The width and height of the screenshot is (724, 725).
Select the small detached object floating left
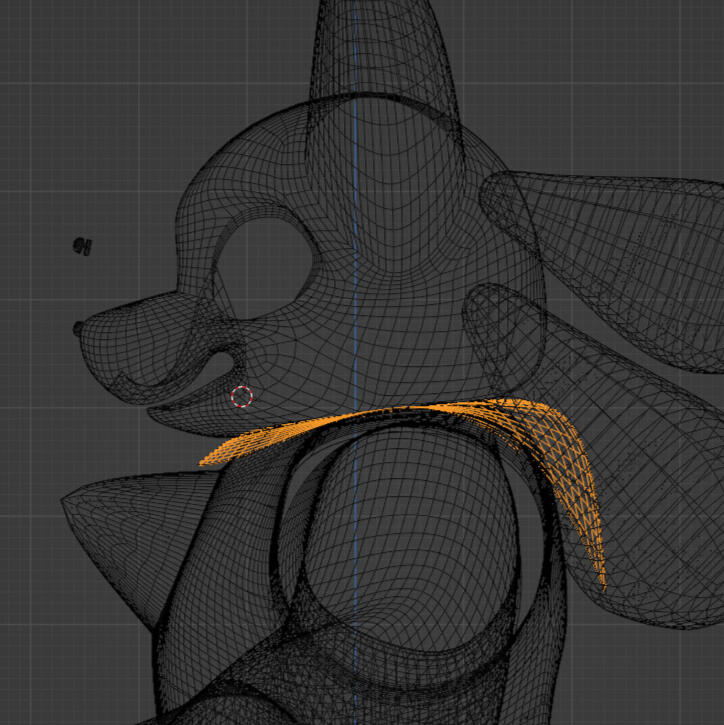(x=83, y=245)
